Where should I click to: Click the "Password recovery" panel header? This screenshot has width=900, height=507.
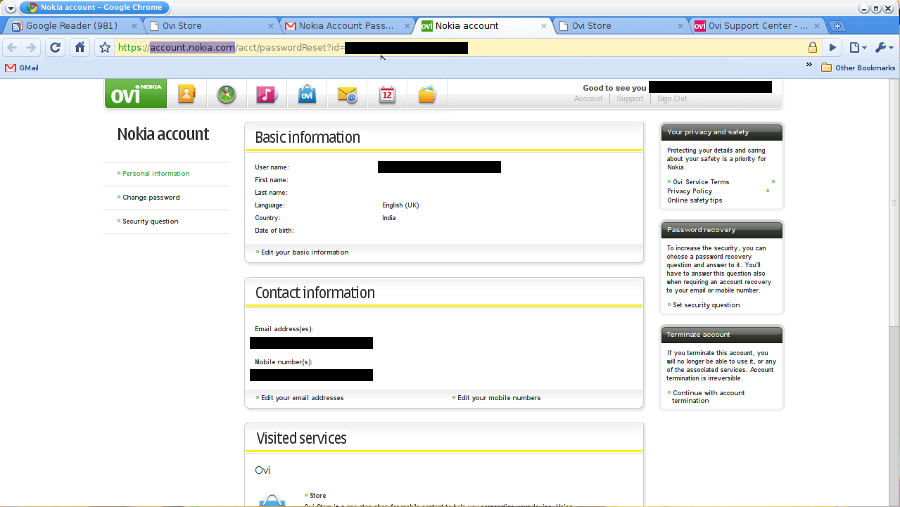[721, 230]
